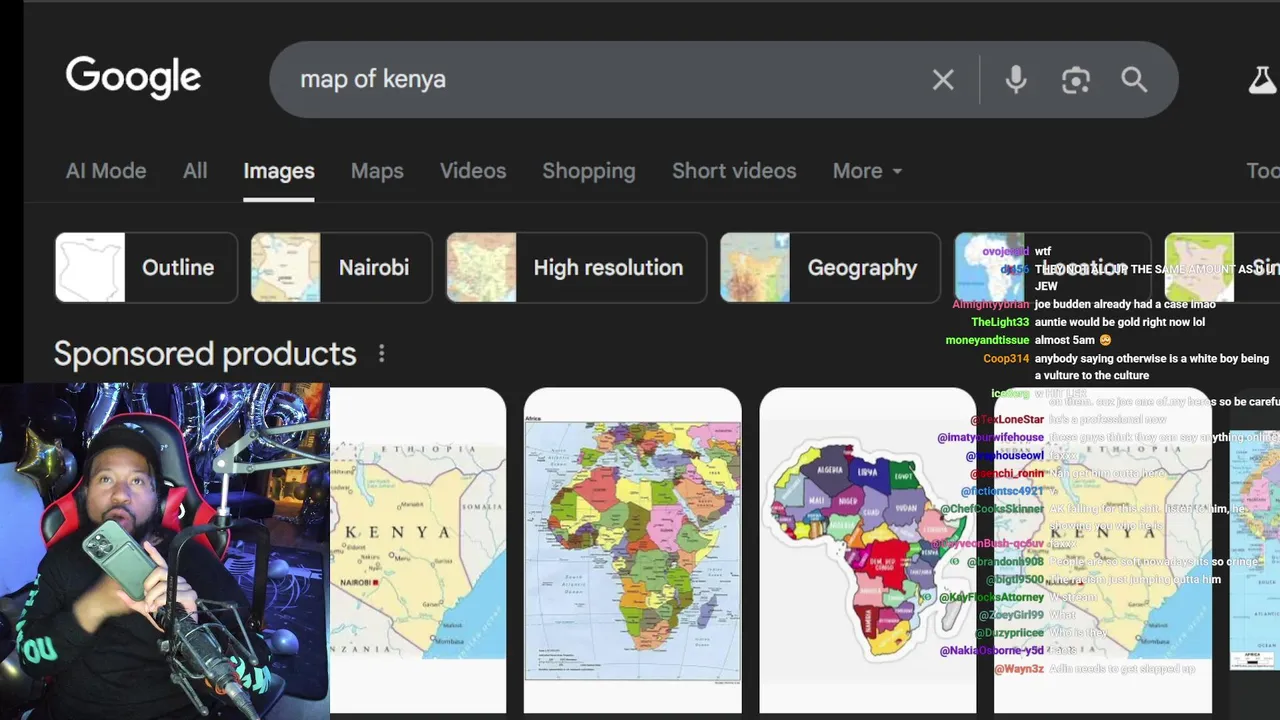Go to the Videos tab
Viewport: 1280px width, 720px height.
(473, 171)
